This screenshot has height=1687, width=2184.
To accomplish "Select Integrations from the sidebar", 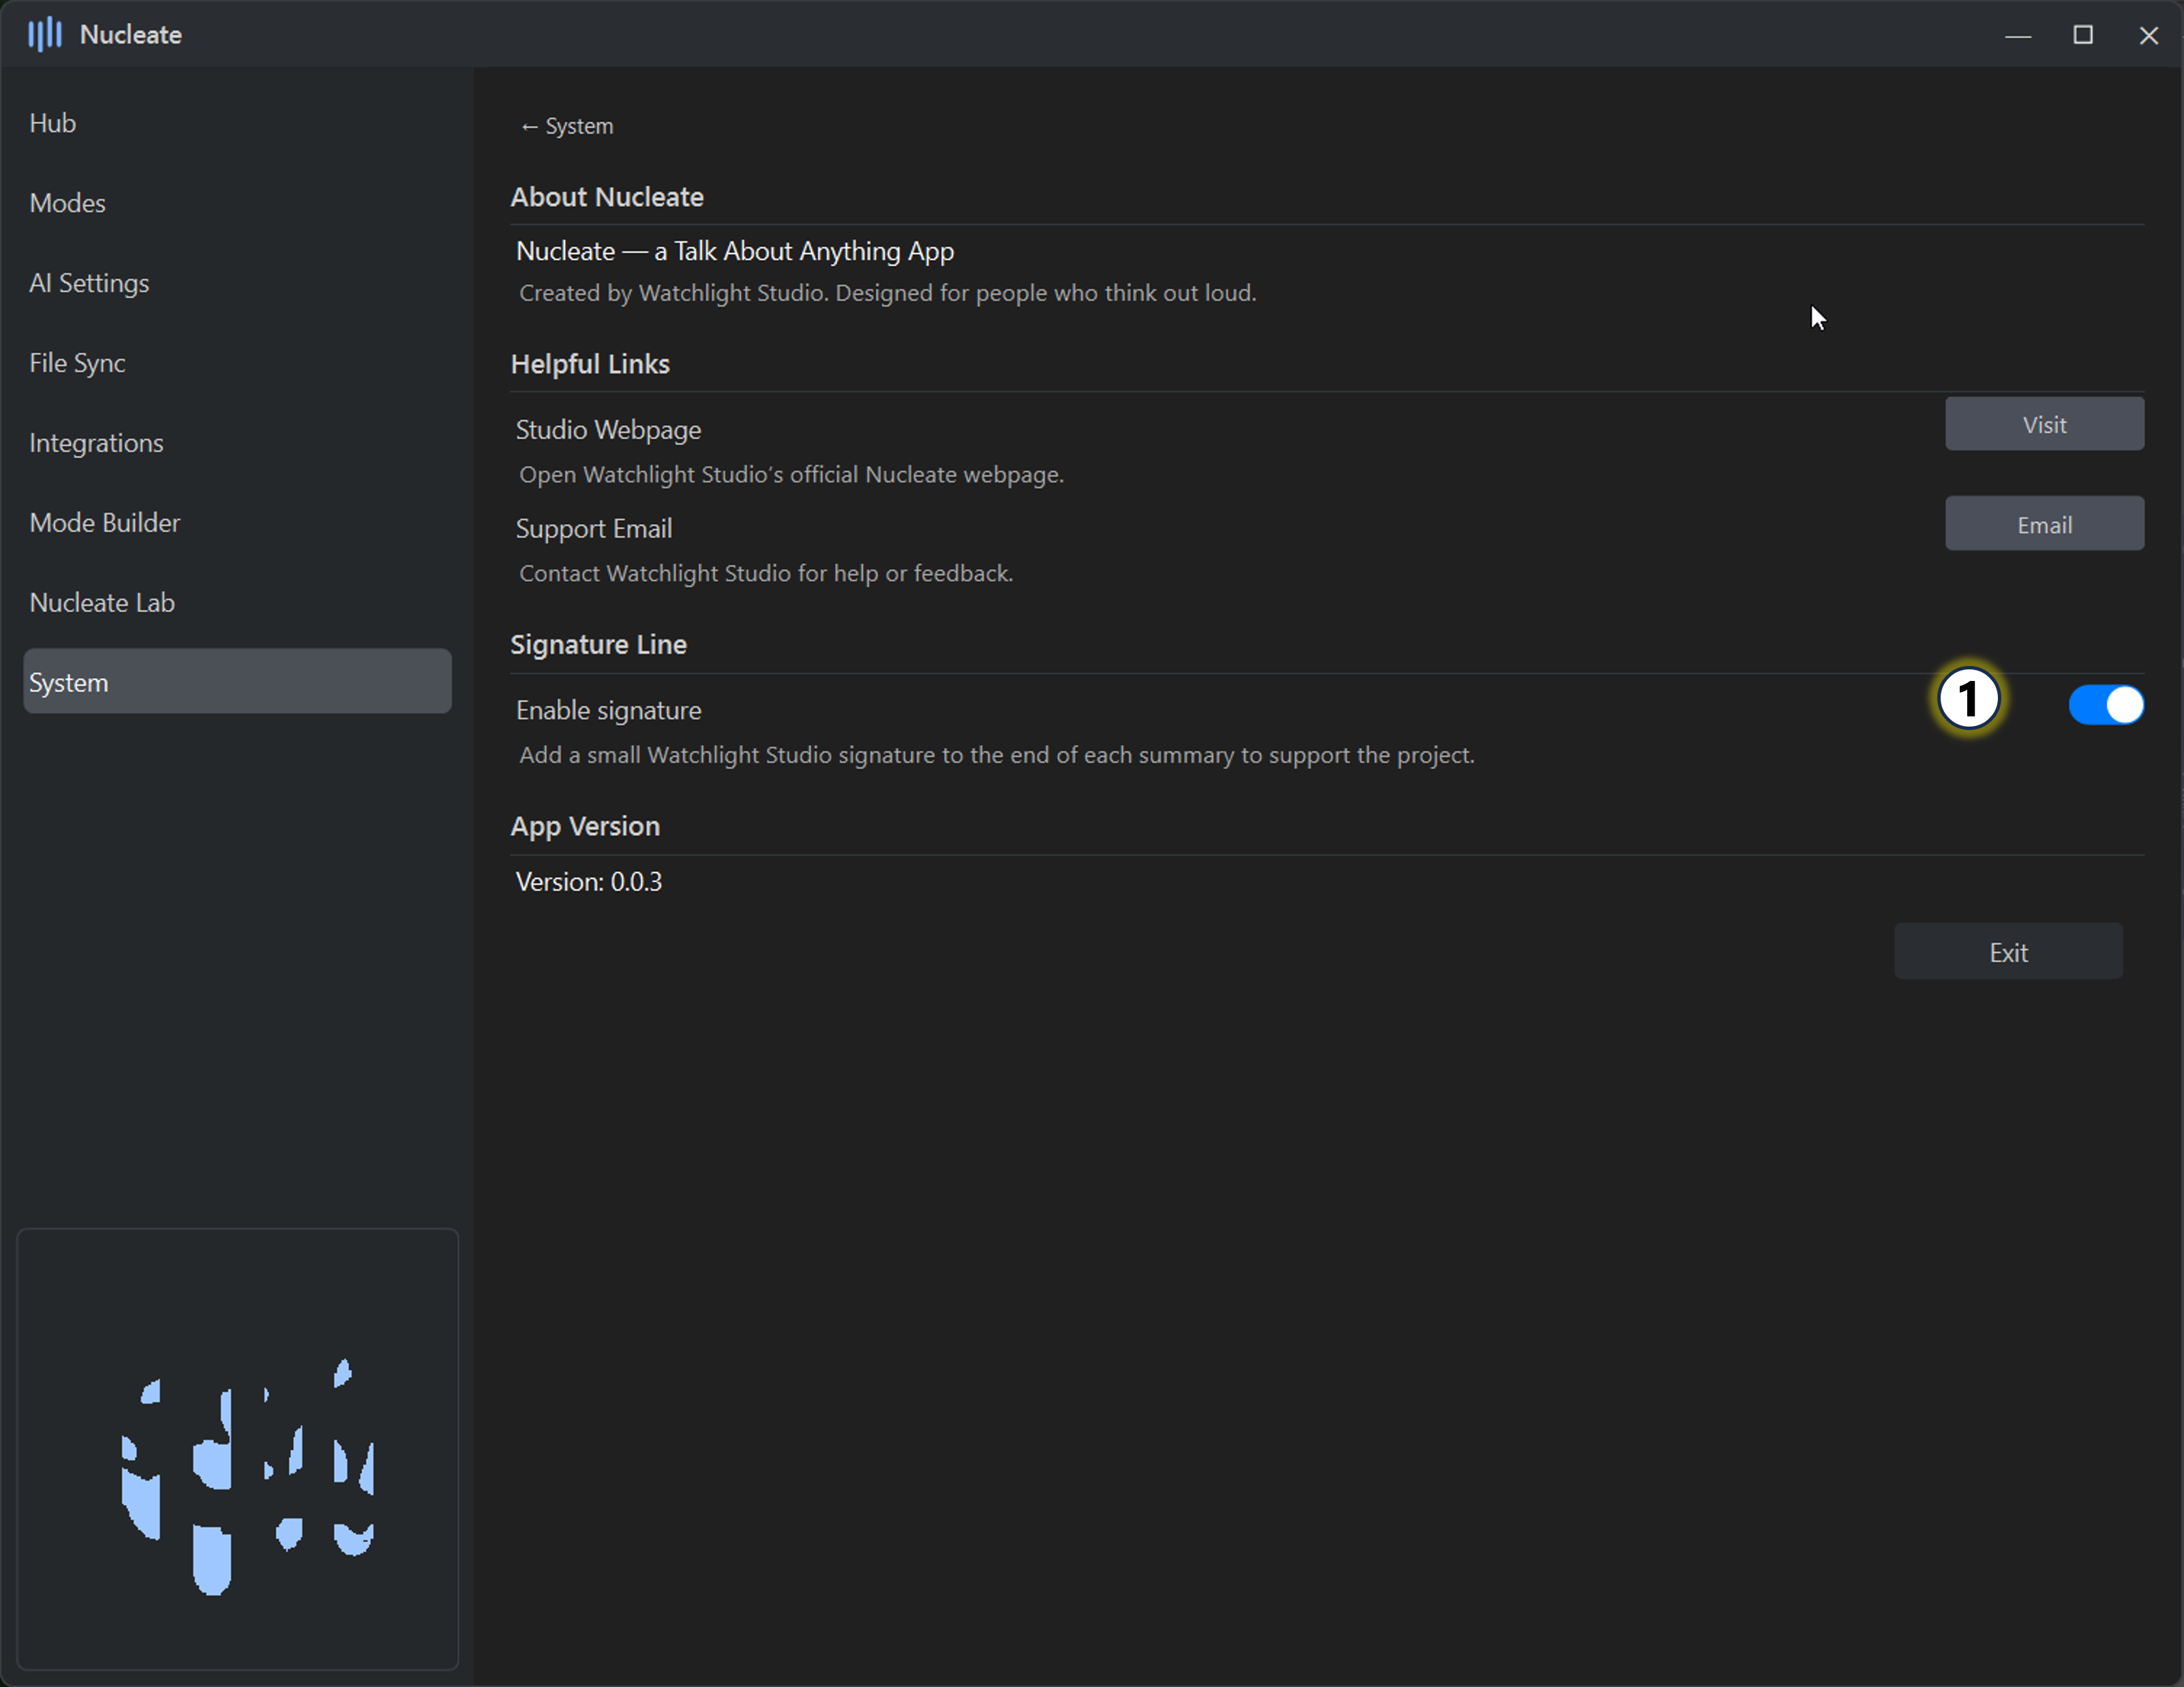I will [96, 443].
